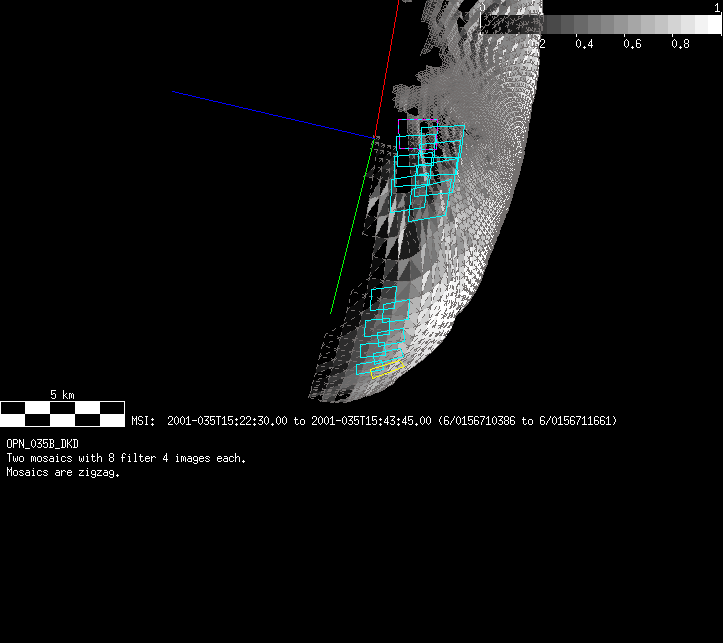Click the end time 2001-035T15:43:45.00
Viewport: 723px width, 643px height.
point(371,421)
